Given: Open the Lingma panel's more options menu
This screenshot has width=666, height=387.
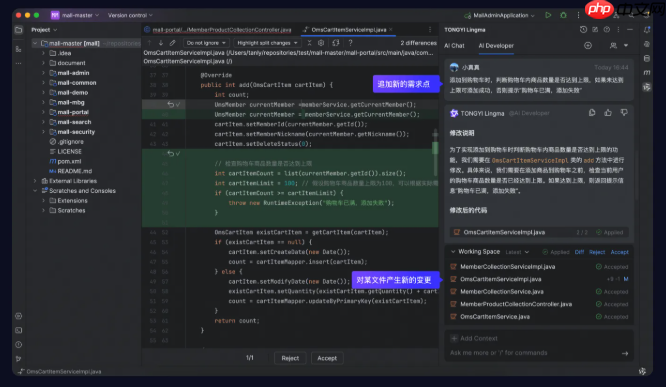Looking at the screenshot, I should [618, 30].
